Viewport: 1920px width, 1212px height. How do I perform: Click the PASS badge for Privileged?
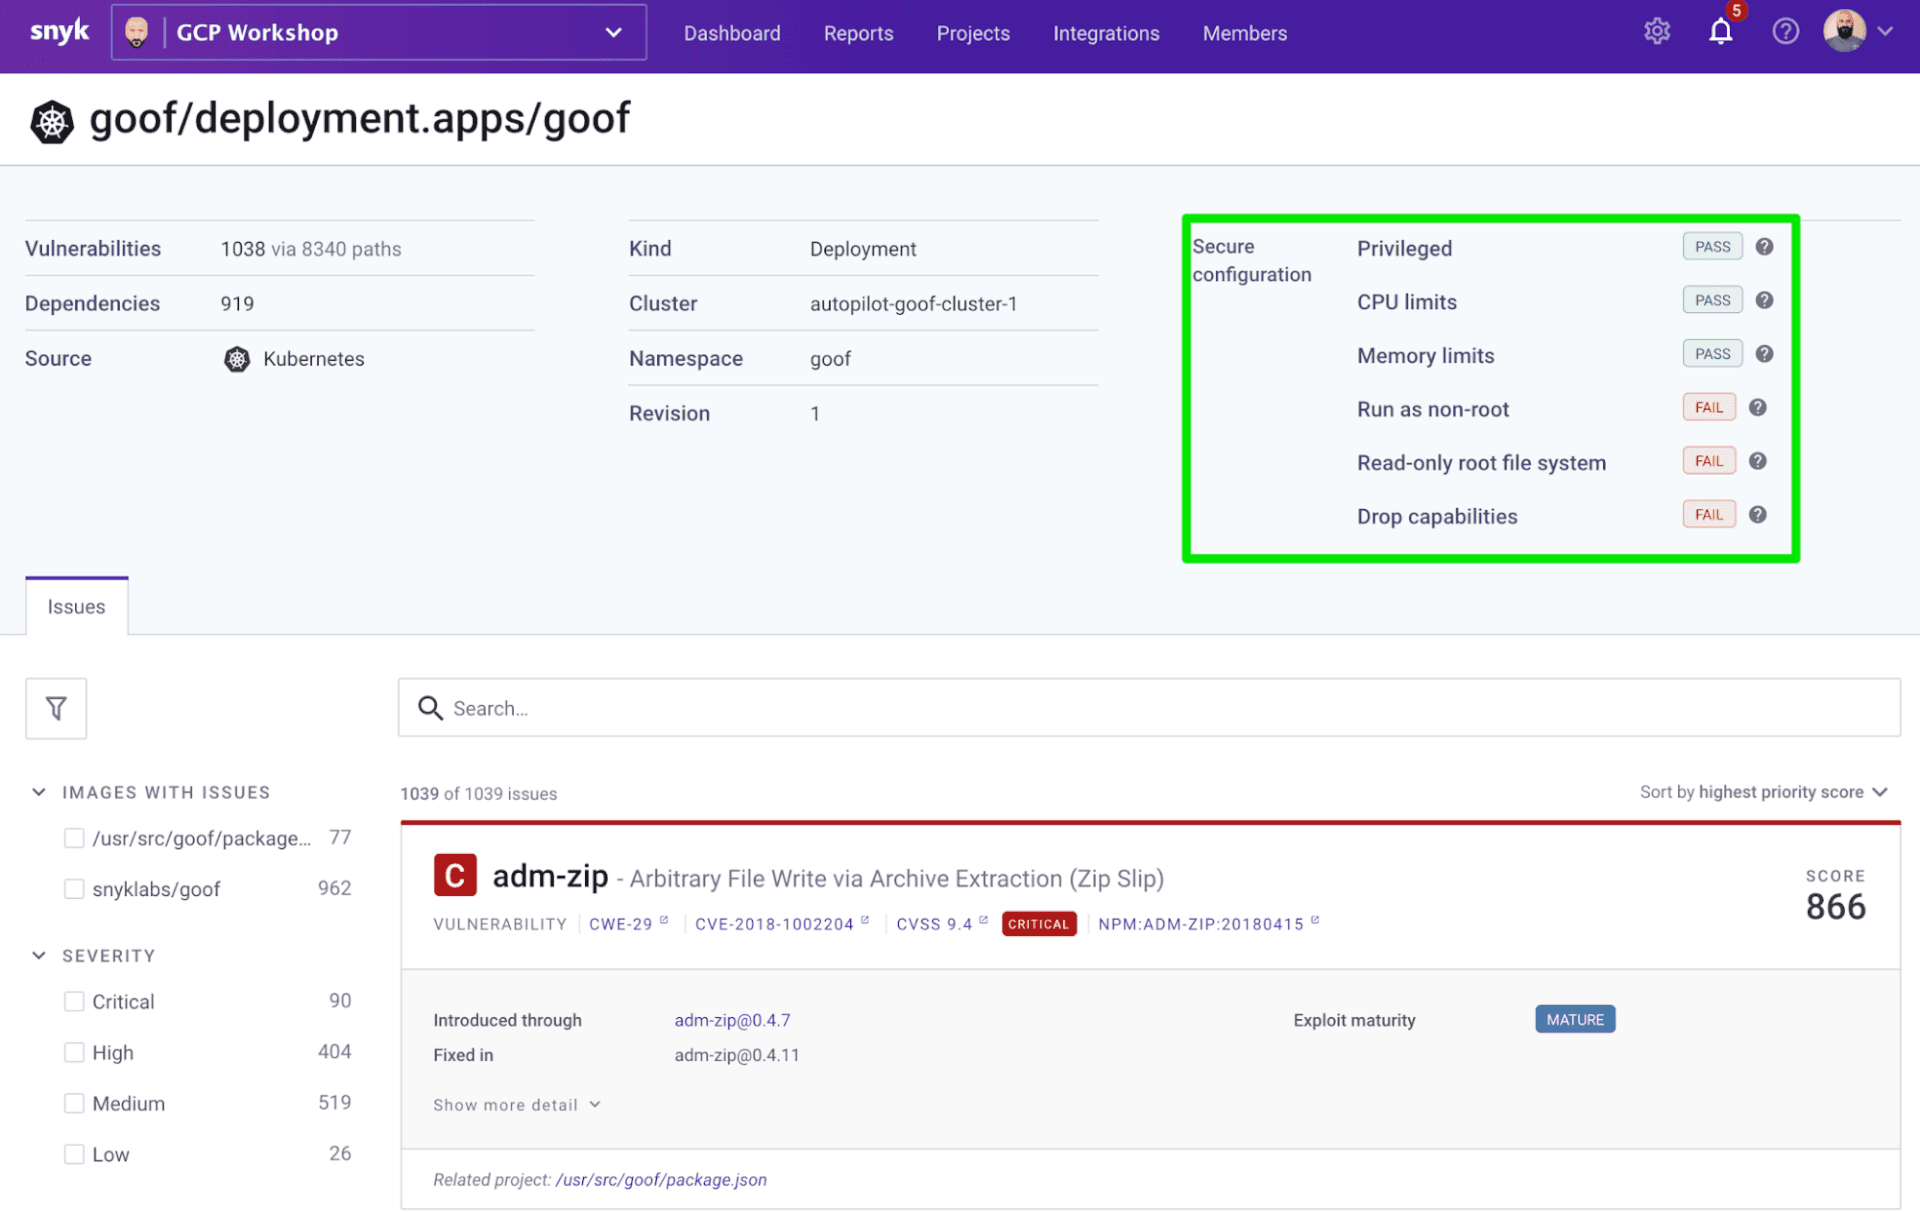(x=1712, y=247)
